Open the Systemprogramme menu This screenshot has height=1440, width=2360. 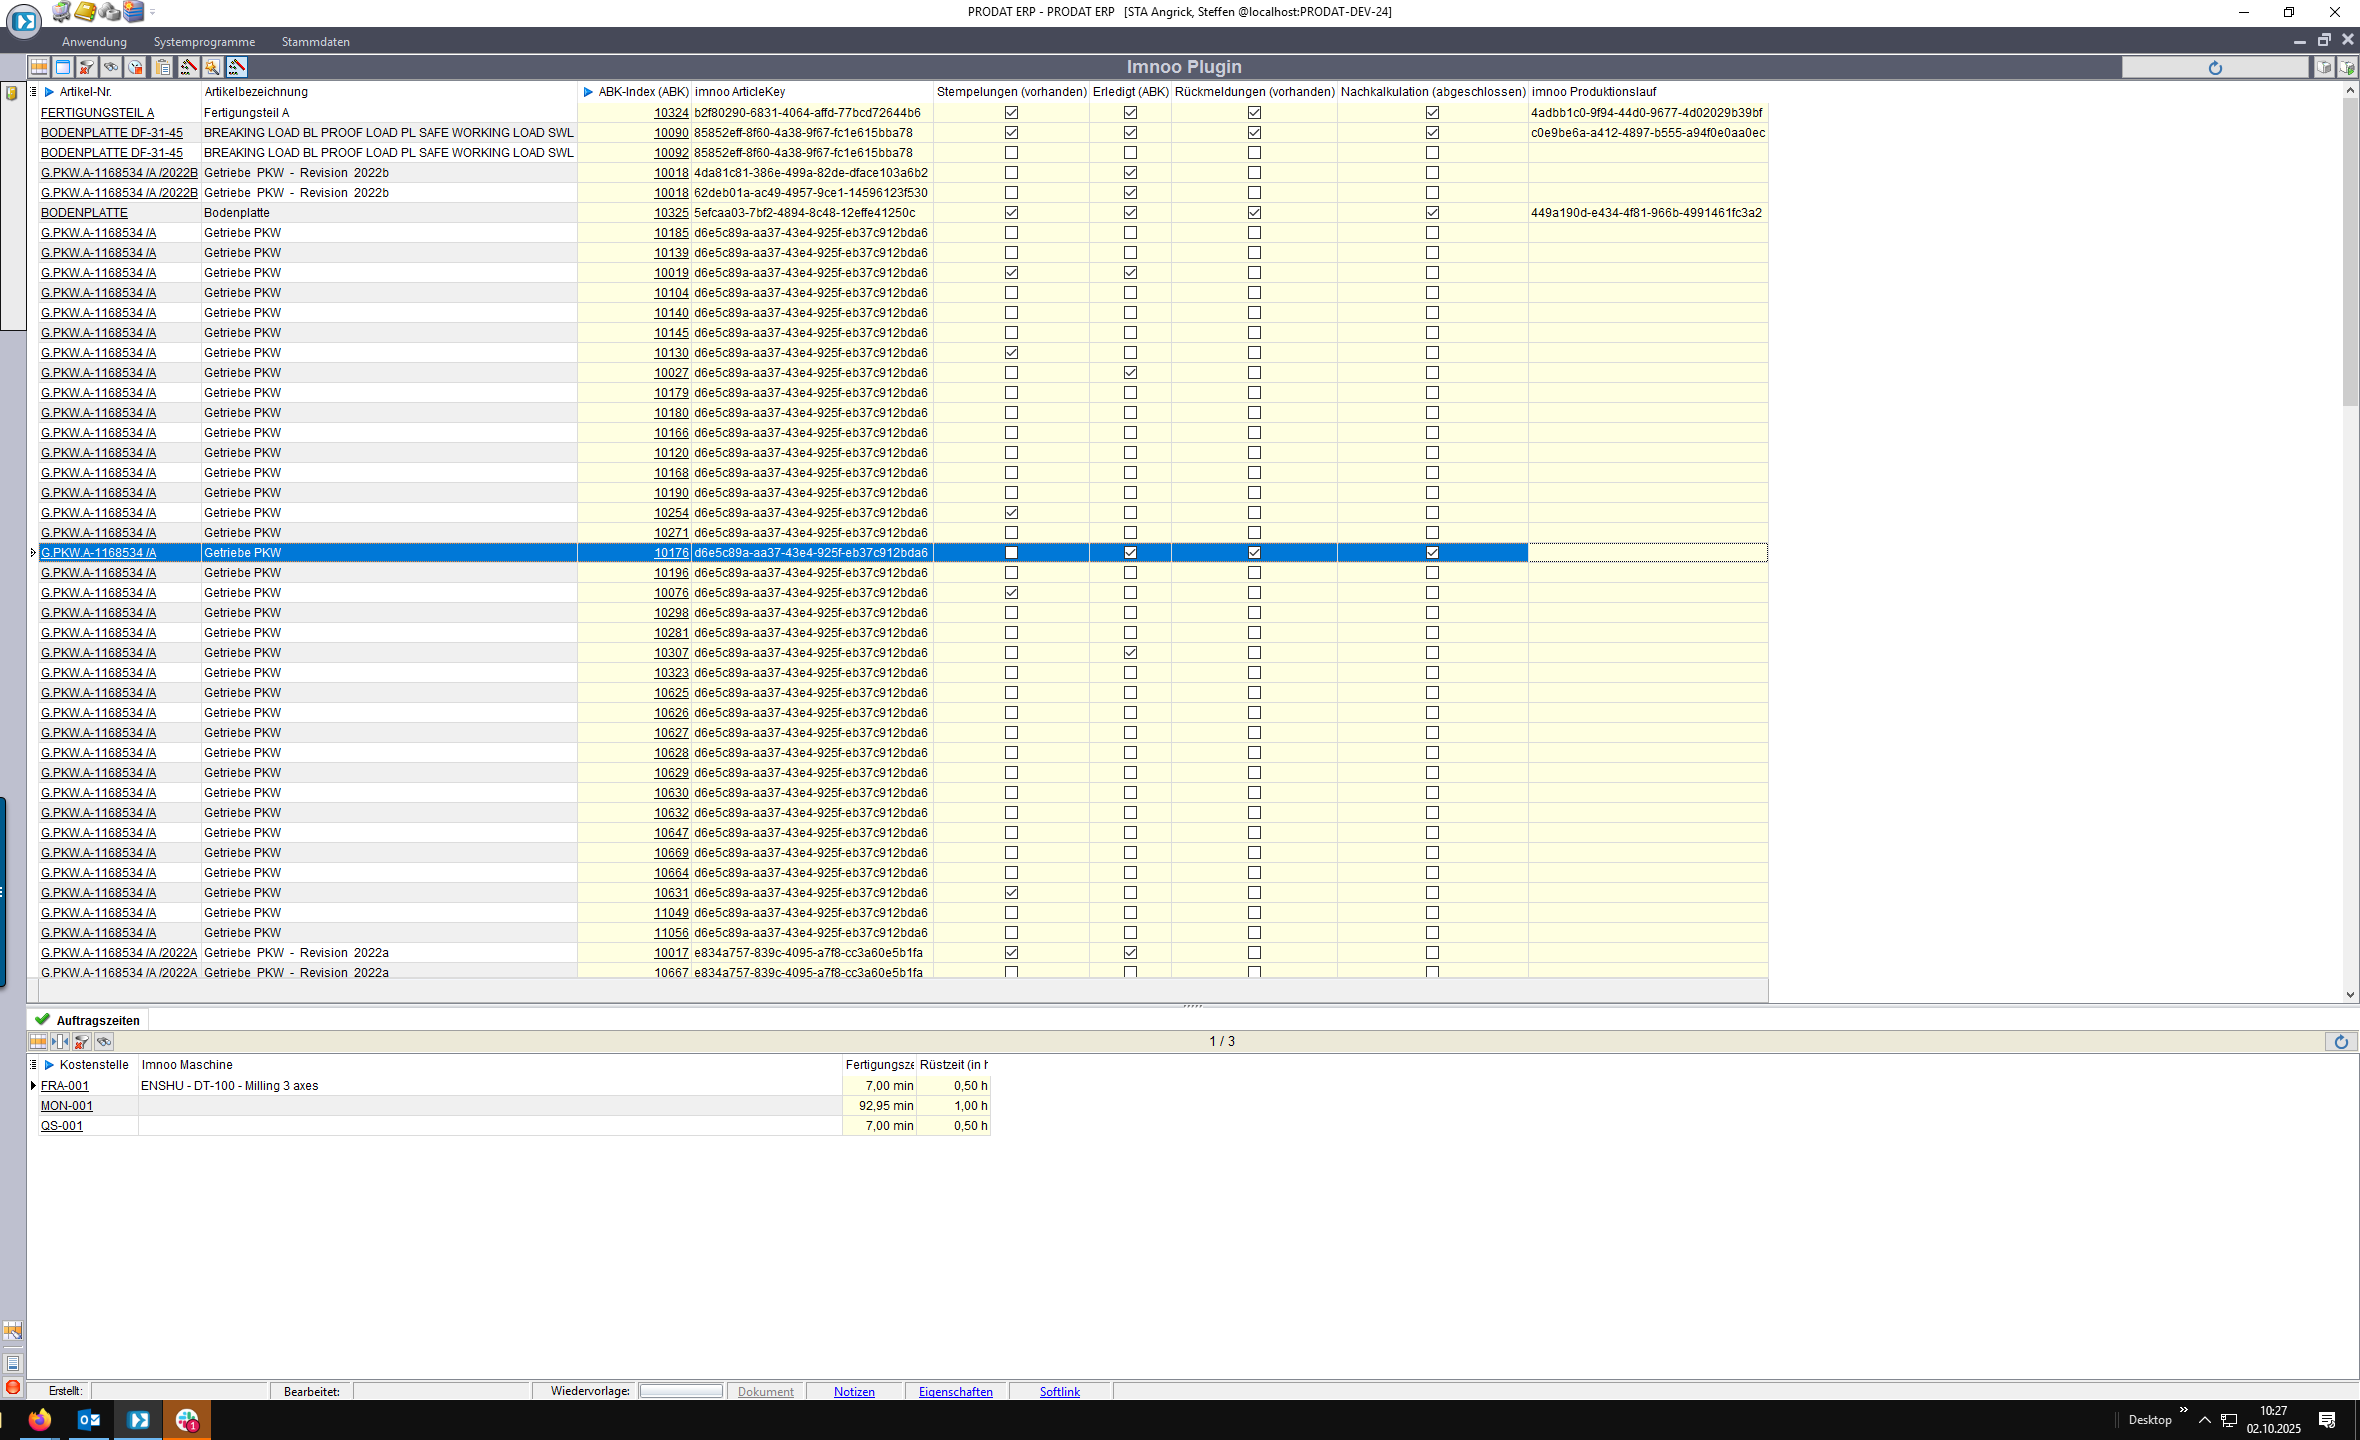pyautogui.click(x=204, y=42)
